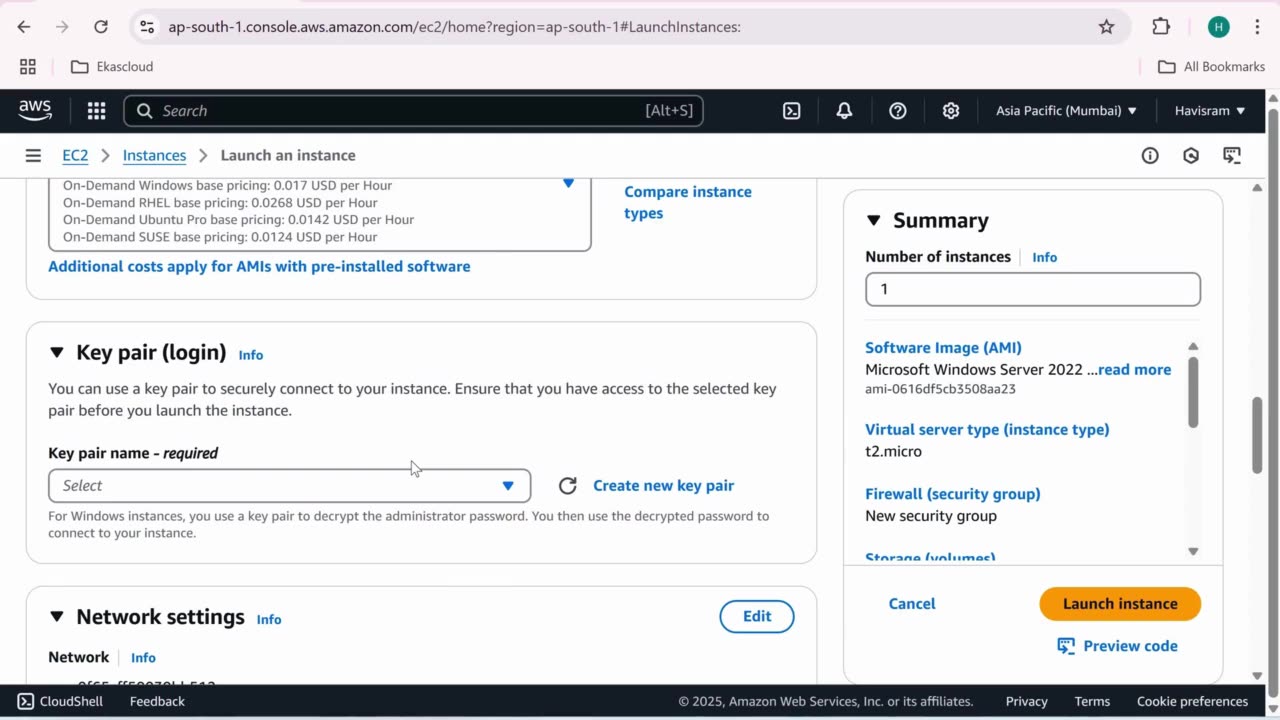This screenshot has height=720, width=1280.
Task: Navigate to EC2 breadcrumb
Action: (75, 155)
